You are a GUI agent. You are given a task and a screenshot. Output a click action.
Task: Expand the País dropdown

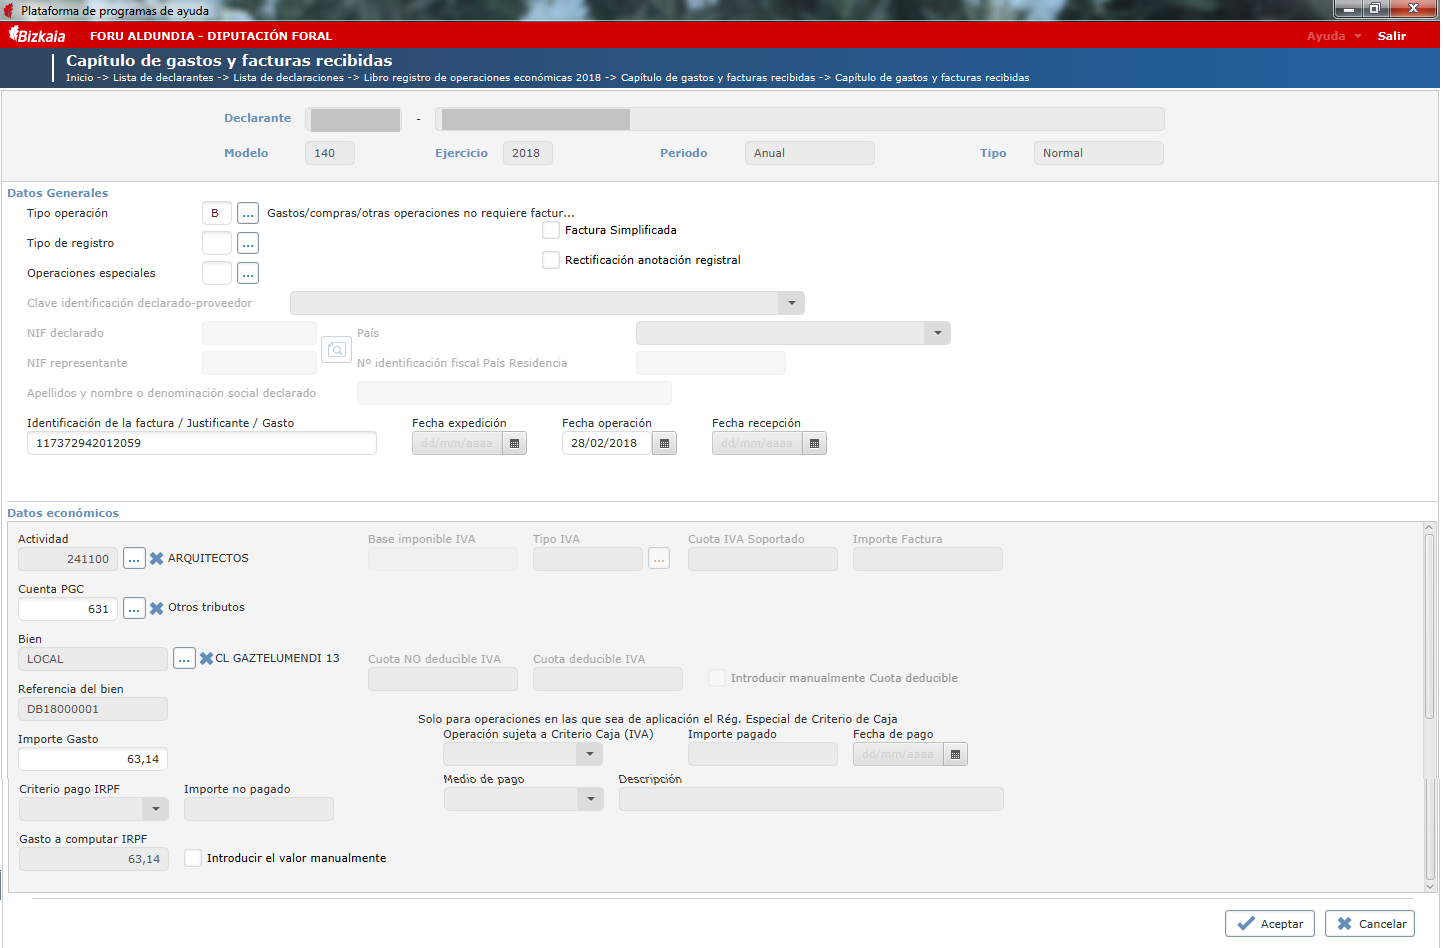click(x=937, y=333)
